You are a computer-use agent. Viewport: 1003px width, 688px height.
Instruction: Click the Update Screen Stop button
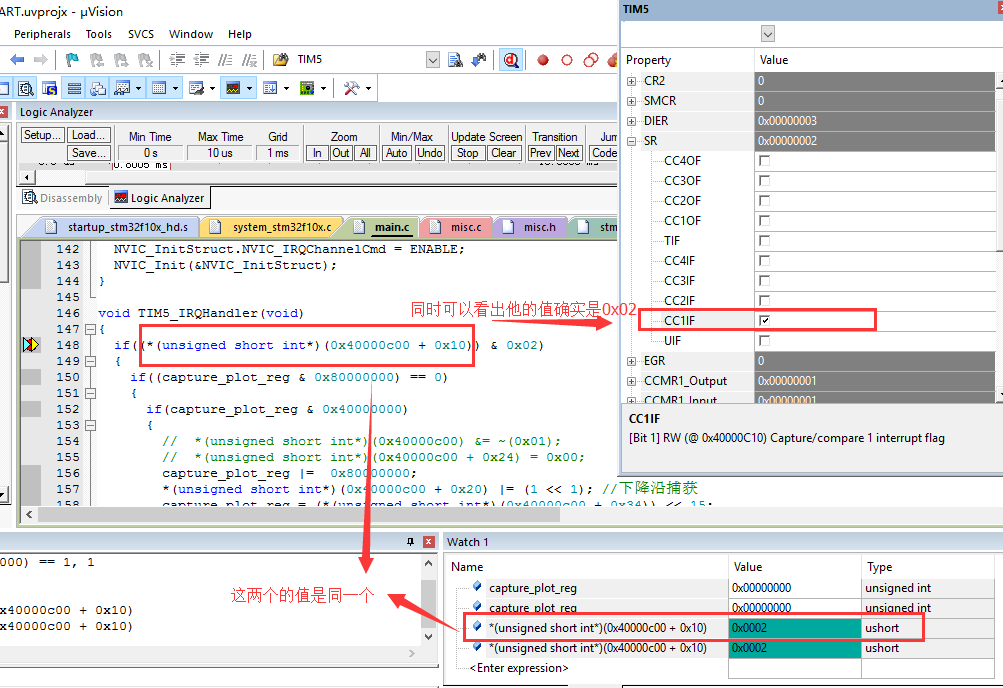[x=468, y=153]
